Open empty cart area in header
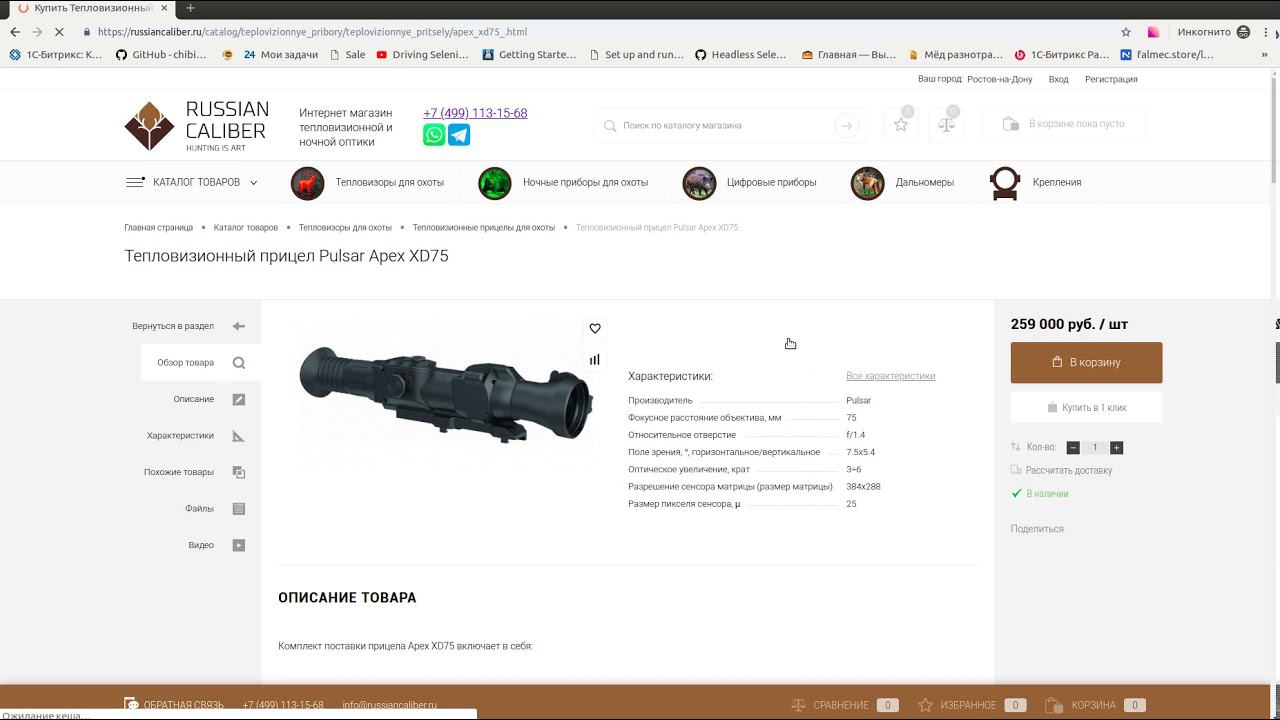This screenshot has height=720, width=1280. click(1064, 124)
